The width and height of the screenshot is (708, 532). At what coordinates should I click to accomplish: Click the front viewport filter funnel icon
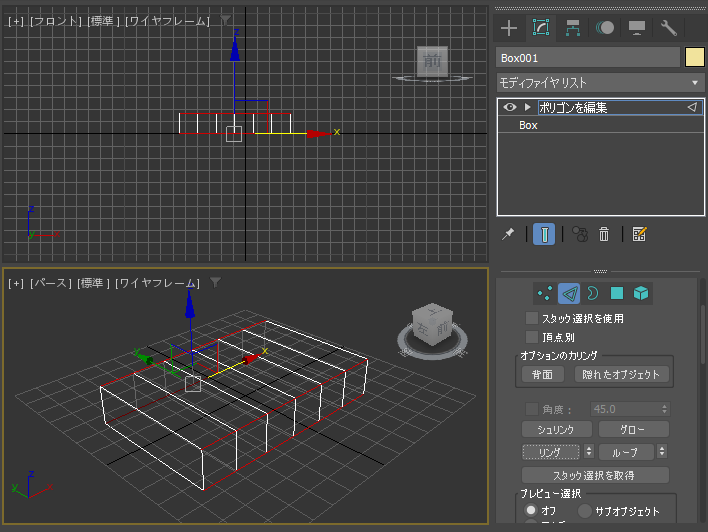point(225,20)
